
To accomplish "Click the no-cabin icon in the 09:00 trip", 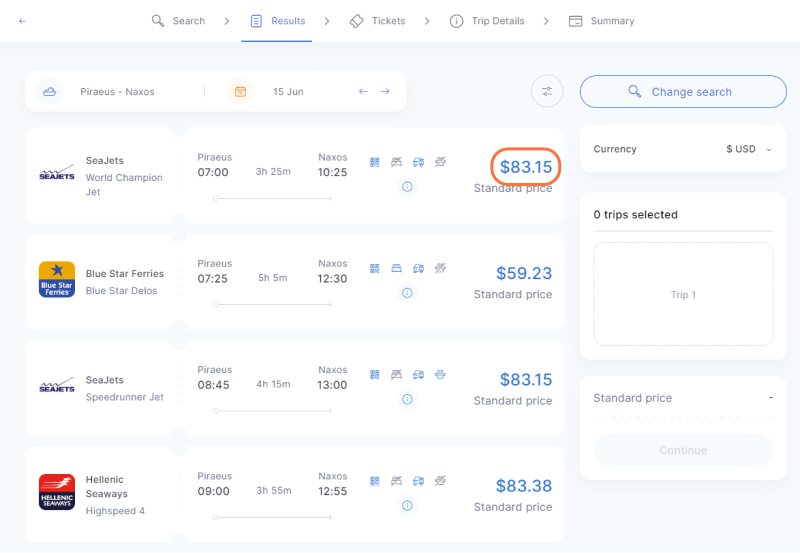I will coord(396,481).
